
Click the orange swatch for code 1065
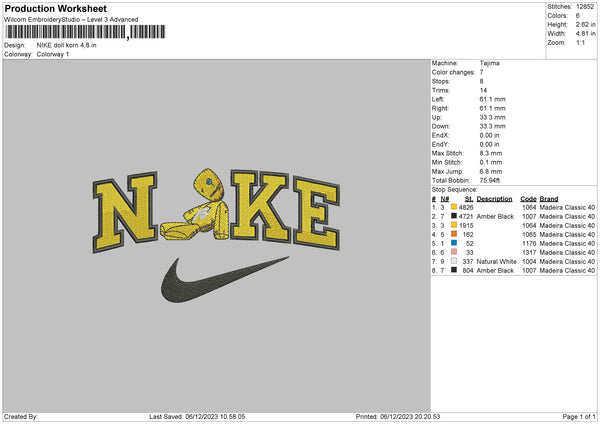(454, 234)
